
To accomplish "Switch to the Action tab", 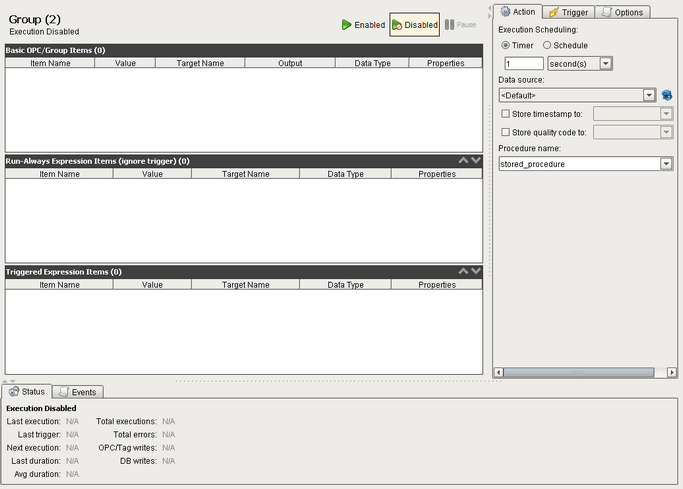I will [x=518, y=12].
